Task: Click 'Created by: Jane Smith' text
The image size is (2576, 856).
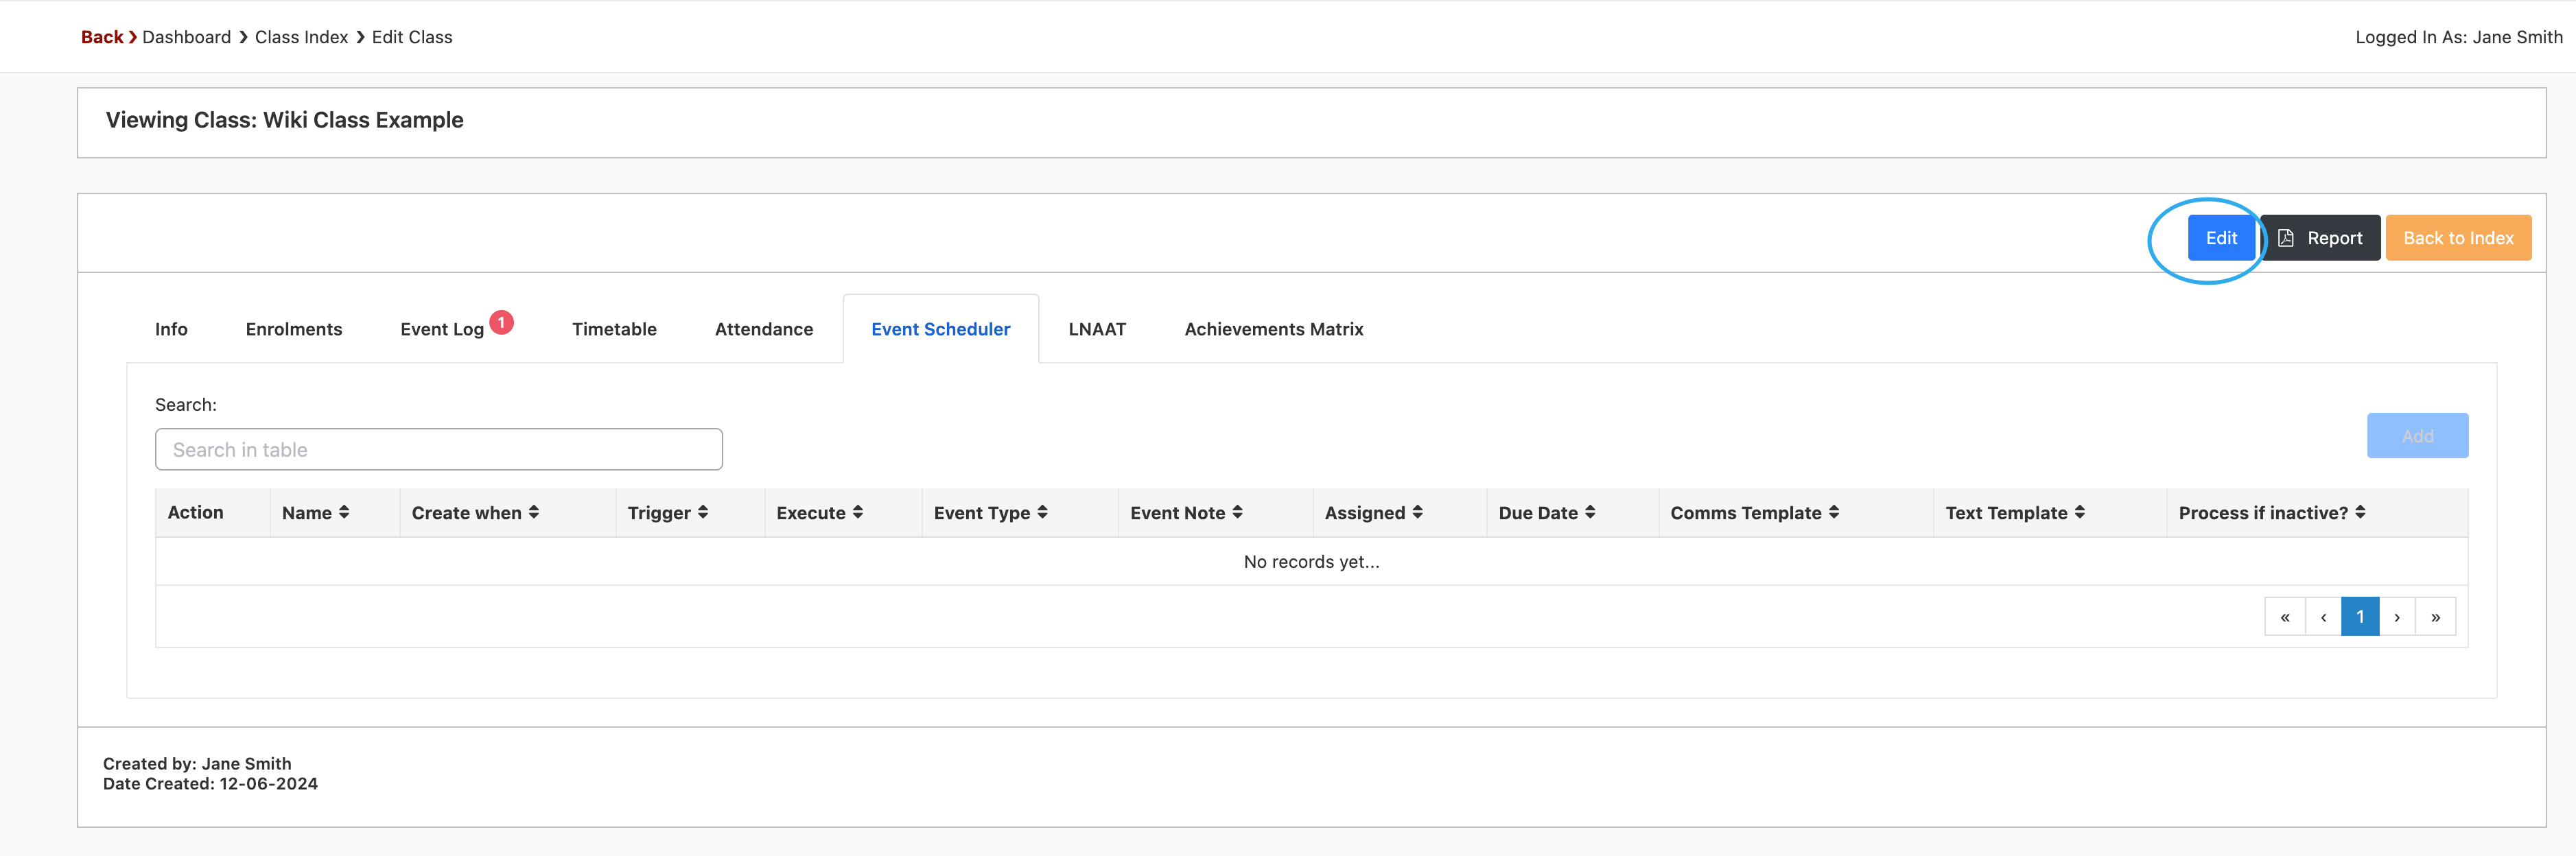Action: (197, 764)
